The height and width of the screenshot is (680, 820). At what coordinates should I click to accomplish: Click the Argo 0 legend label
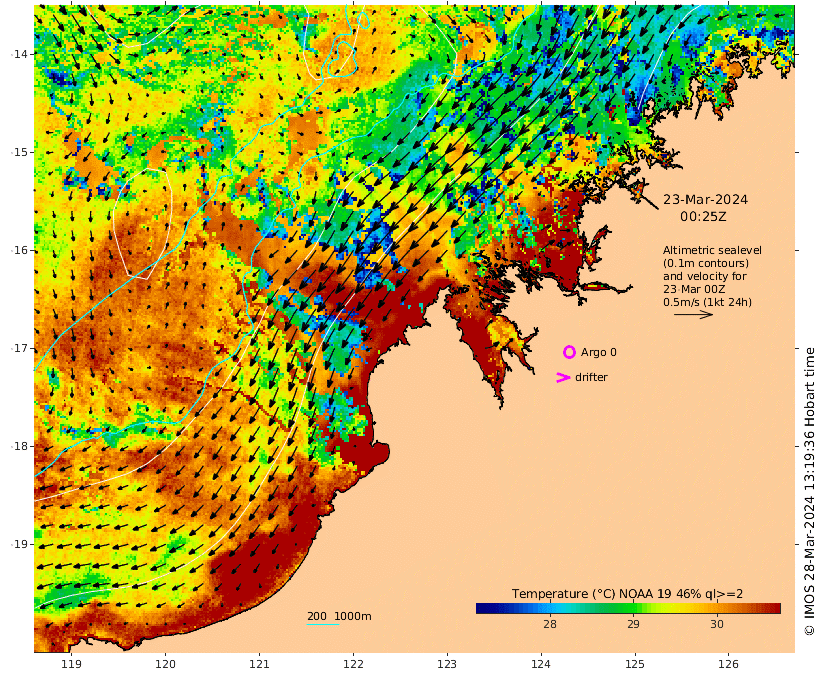pos(598,353)
